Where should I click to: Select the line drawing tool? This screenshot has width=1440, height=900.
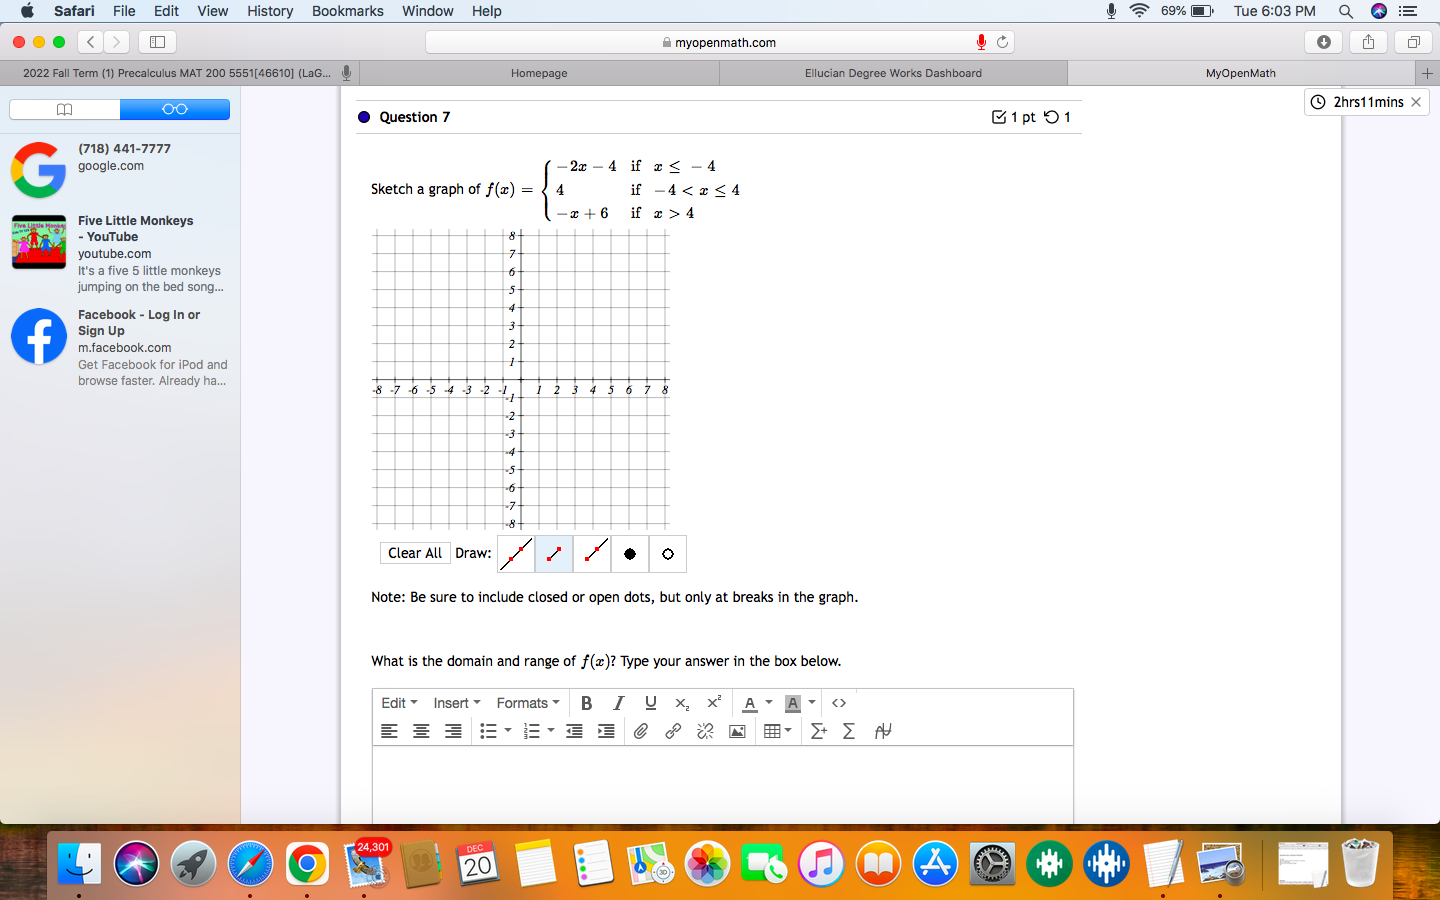515,554
